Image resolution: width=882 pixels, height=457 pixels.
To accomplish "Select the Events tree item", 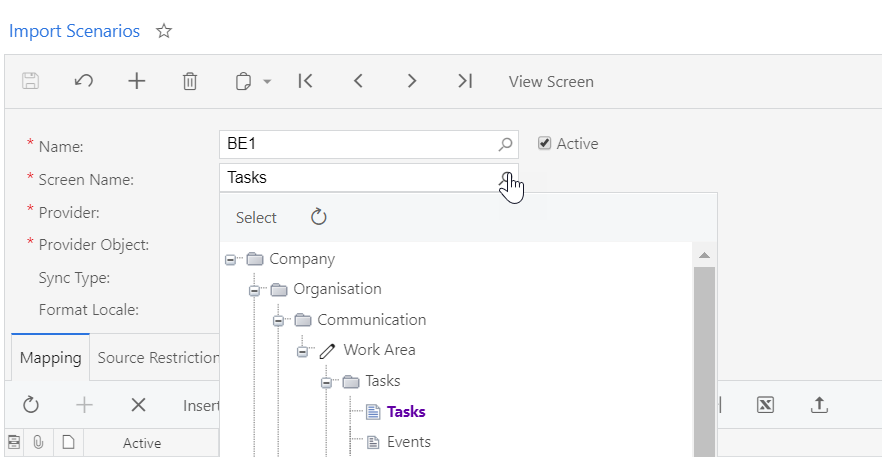I will [408, 441].
